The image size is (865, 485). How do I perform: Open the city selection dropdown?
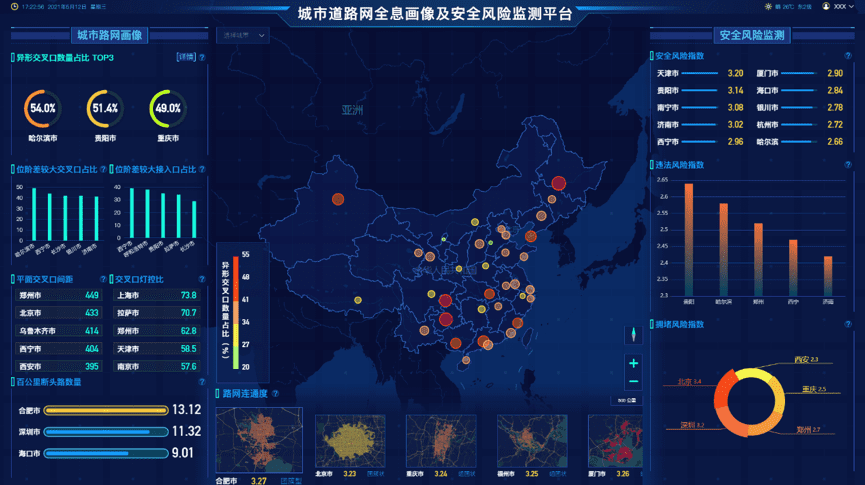242,35
